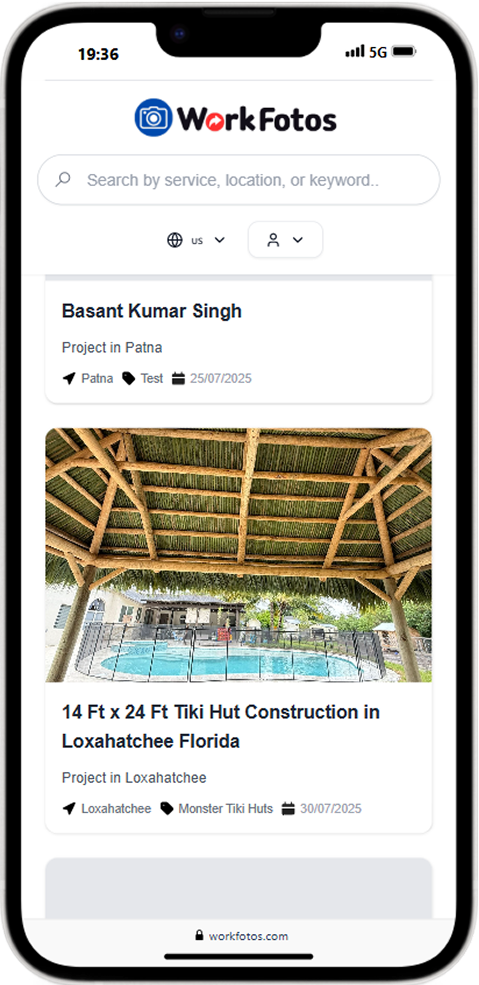Click the tag icon beside Monster Tiki Huts
This screenshot has width=479, height=985.
(166, 808)
